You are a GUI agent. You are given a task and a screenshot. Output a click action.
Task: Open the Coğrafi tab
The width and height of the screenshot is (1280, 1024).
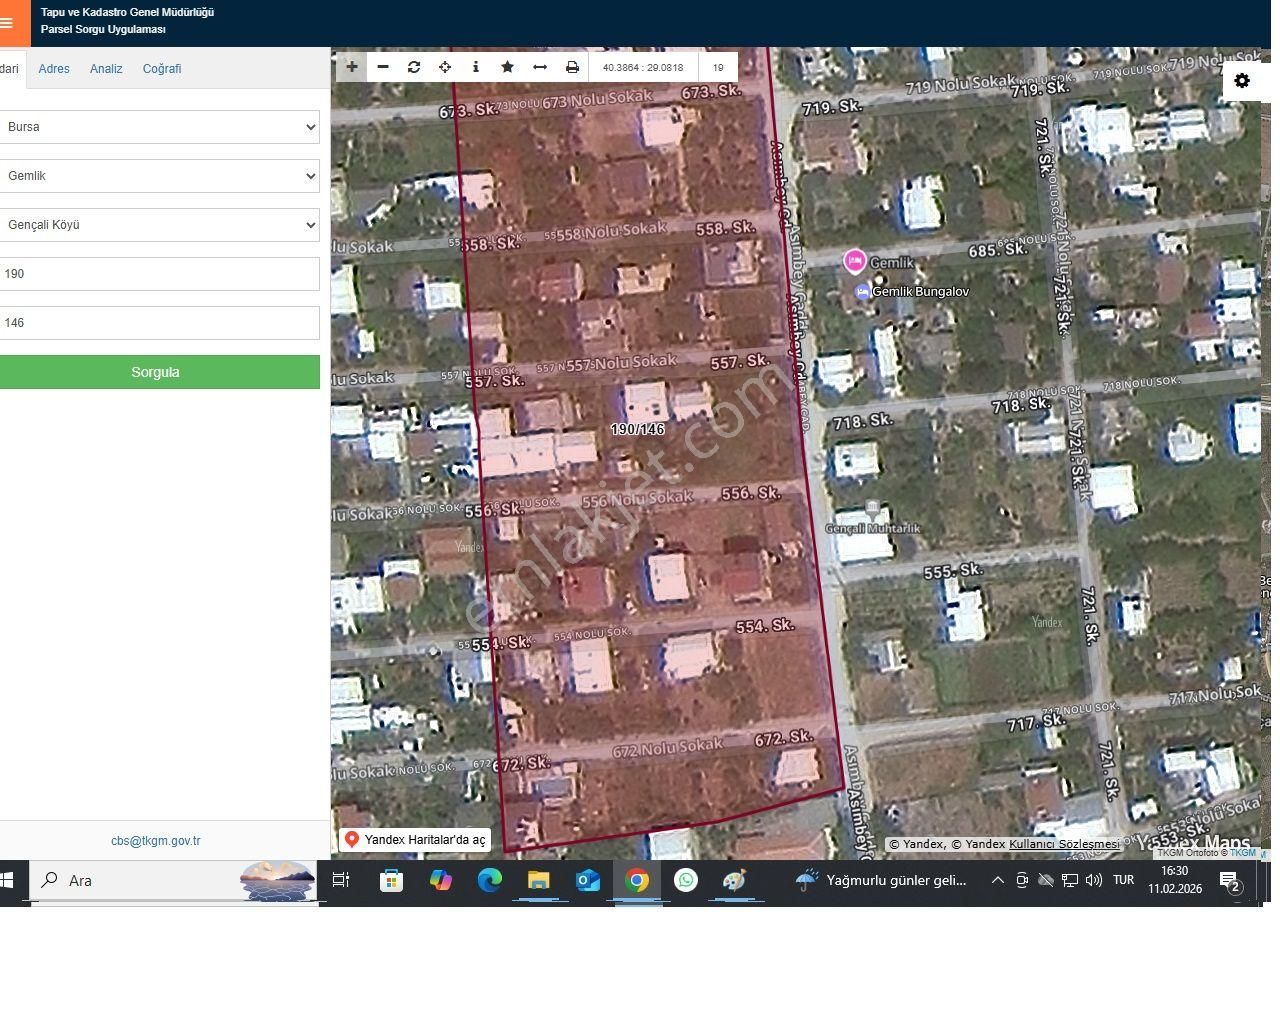click(162, 69)
